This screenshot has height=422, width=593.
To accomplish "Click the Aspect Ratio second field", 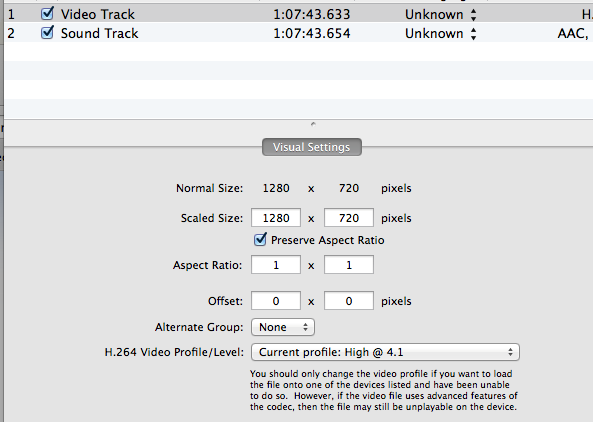I will click(x=349, y=265).
